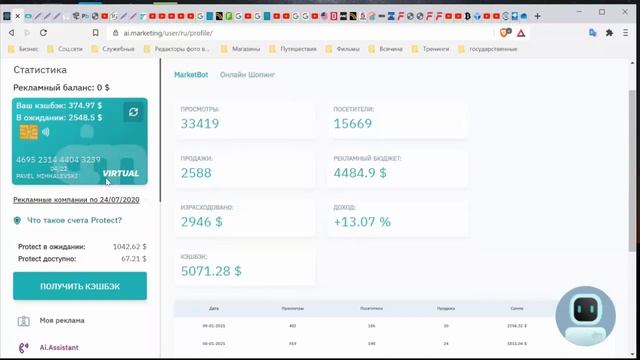Click the refresh icon on the cashback card
The image size is (640, 360).
(x=133, y=112)
